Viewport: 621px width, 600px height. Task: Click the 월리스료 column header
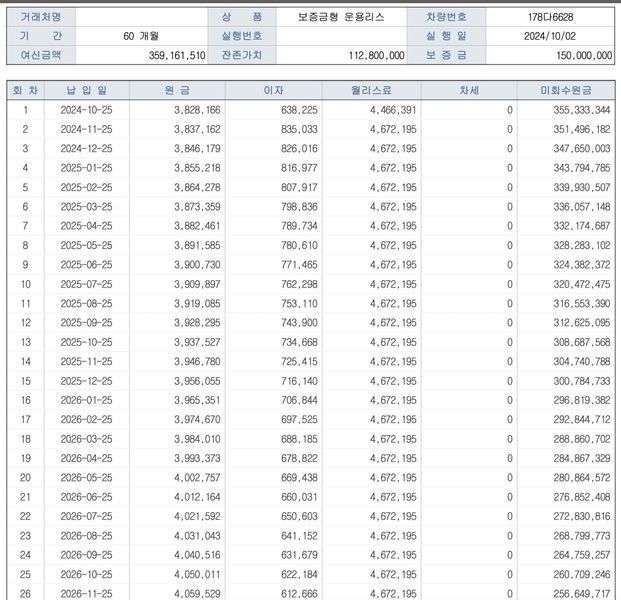371,90
